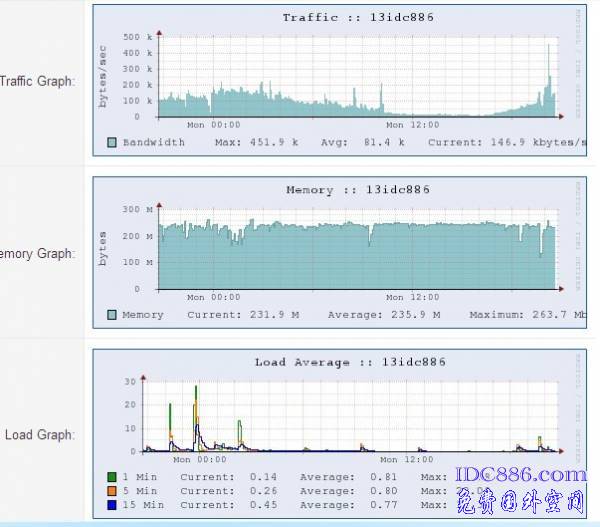This screenshot has height=527, width=600.
Task: Click the Memory Graph label
Action: (x=37, y=254)
